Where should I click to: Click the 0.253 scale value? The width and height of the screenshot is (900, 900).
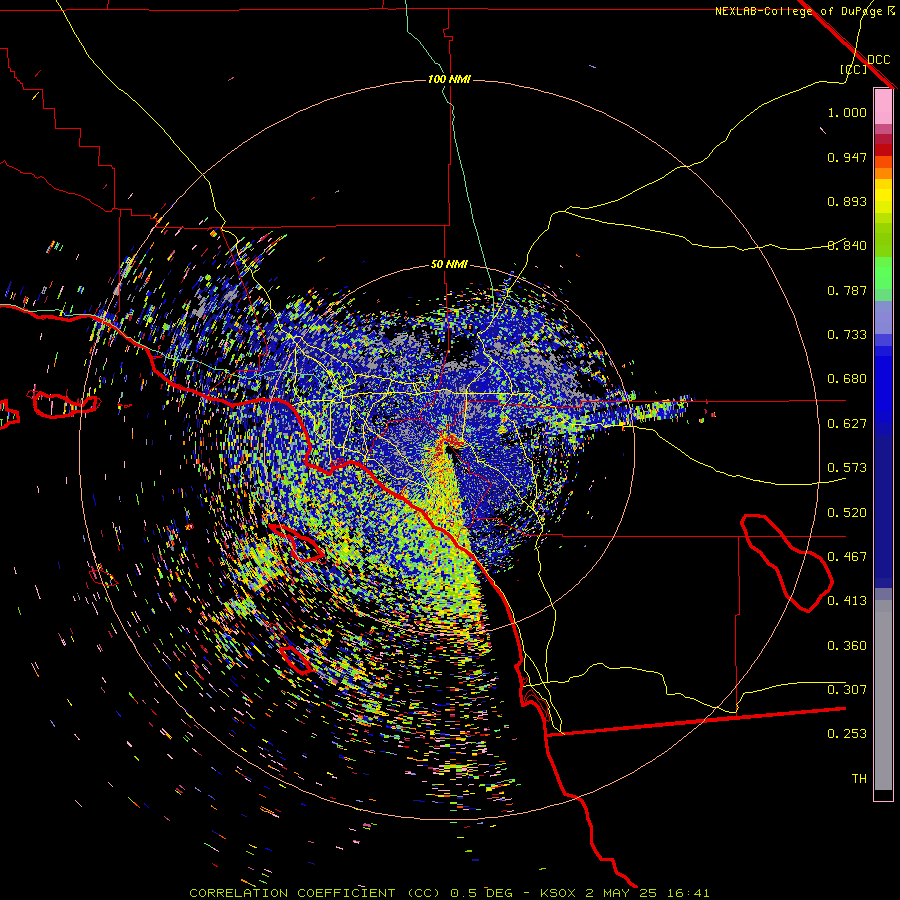point(847,734)
